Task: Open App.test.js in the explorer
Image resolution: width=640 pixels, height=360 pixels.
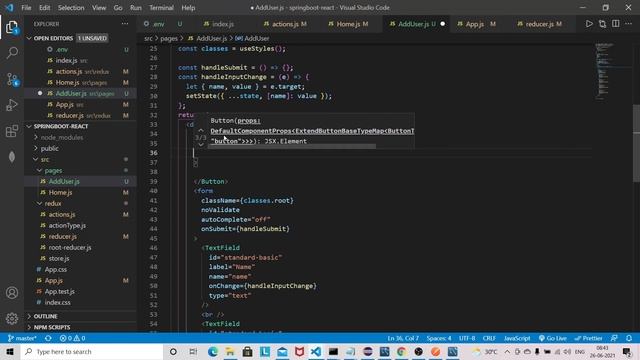Action: (x=60, y=291)
